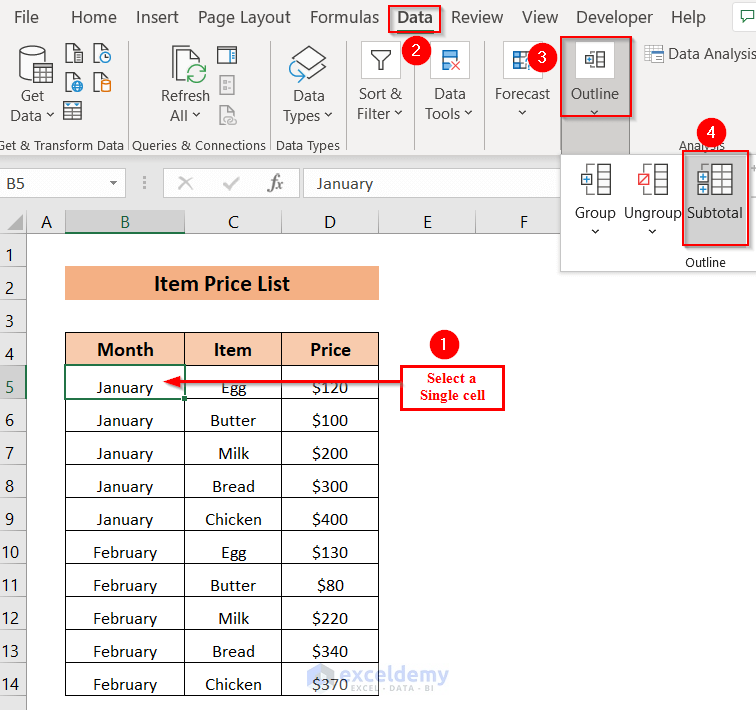The image size is (756, 710).
Task: Click the Refresh All icon
Action: click(186, 65)
